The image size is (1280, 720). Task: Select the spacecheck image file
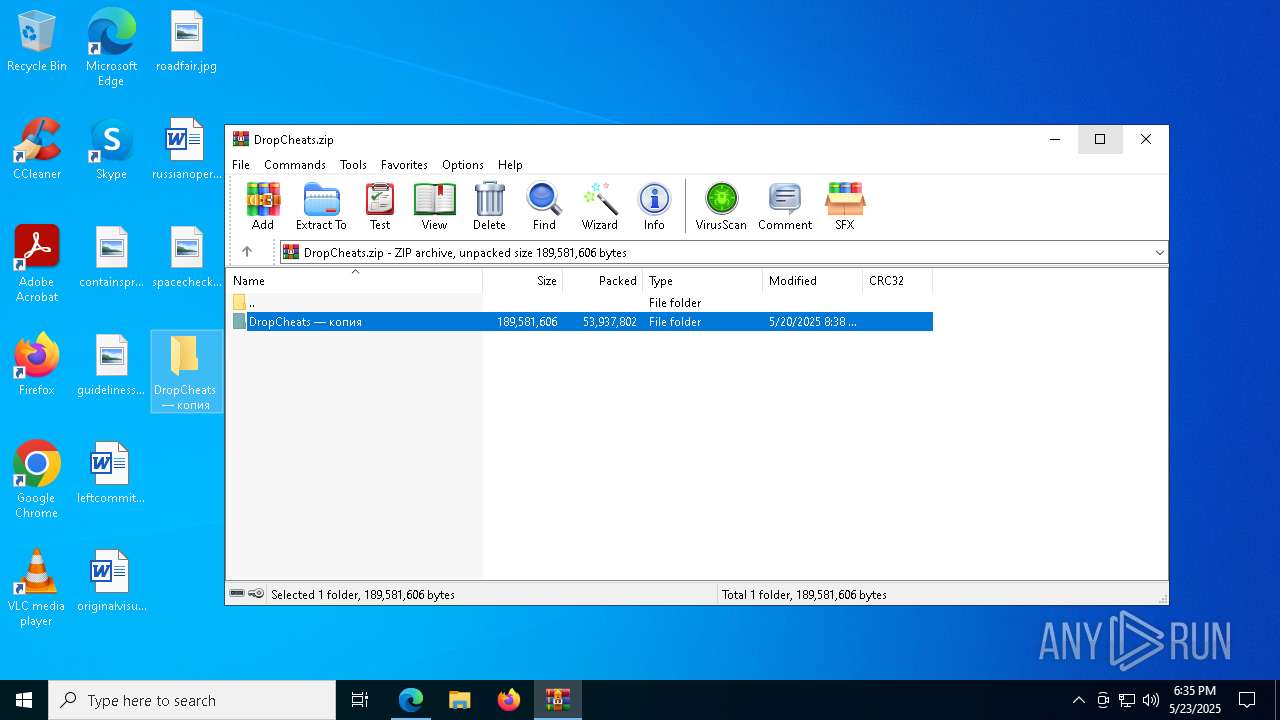186,257
